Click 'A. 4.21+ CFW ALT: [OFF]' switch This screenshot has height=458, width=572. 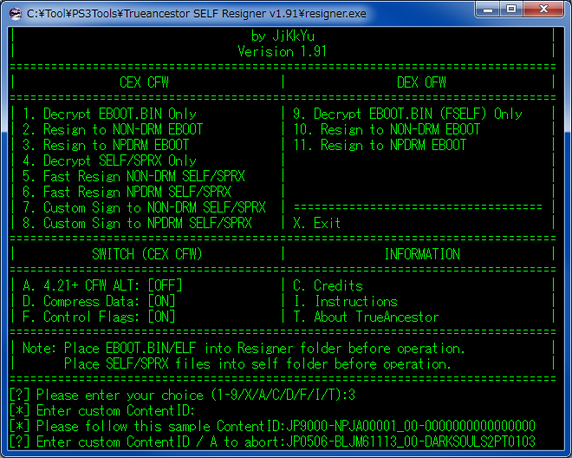click(102, 286)
